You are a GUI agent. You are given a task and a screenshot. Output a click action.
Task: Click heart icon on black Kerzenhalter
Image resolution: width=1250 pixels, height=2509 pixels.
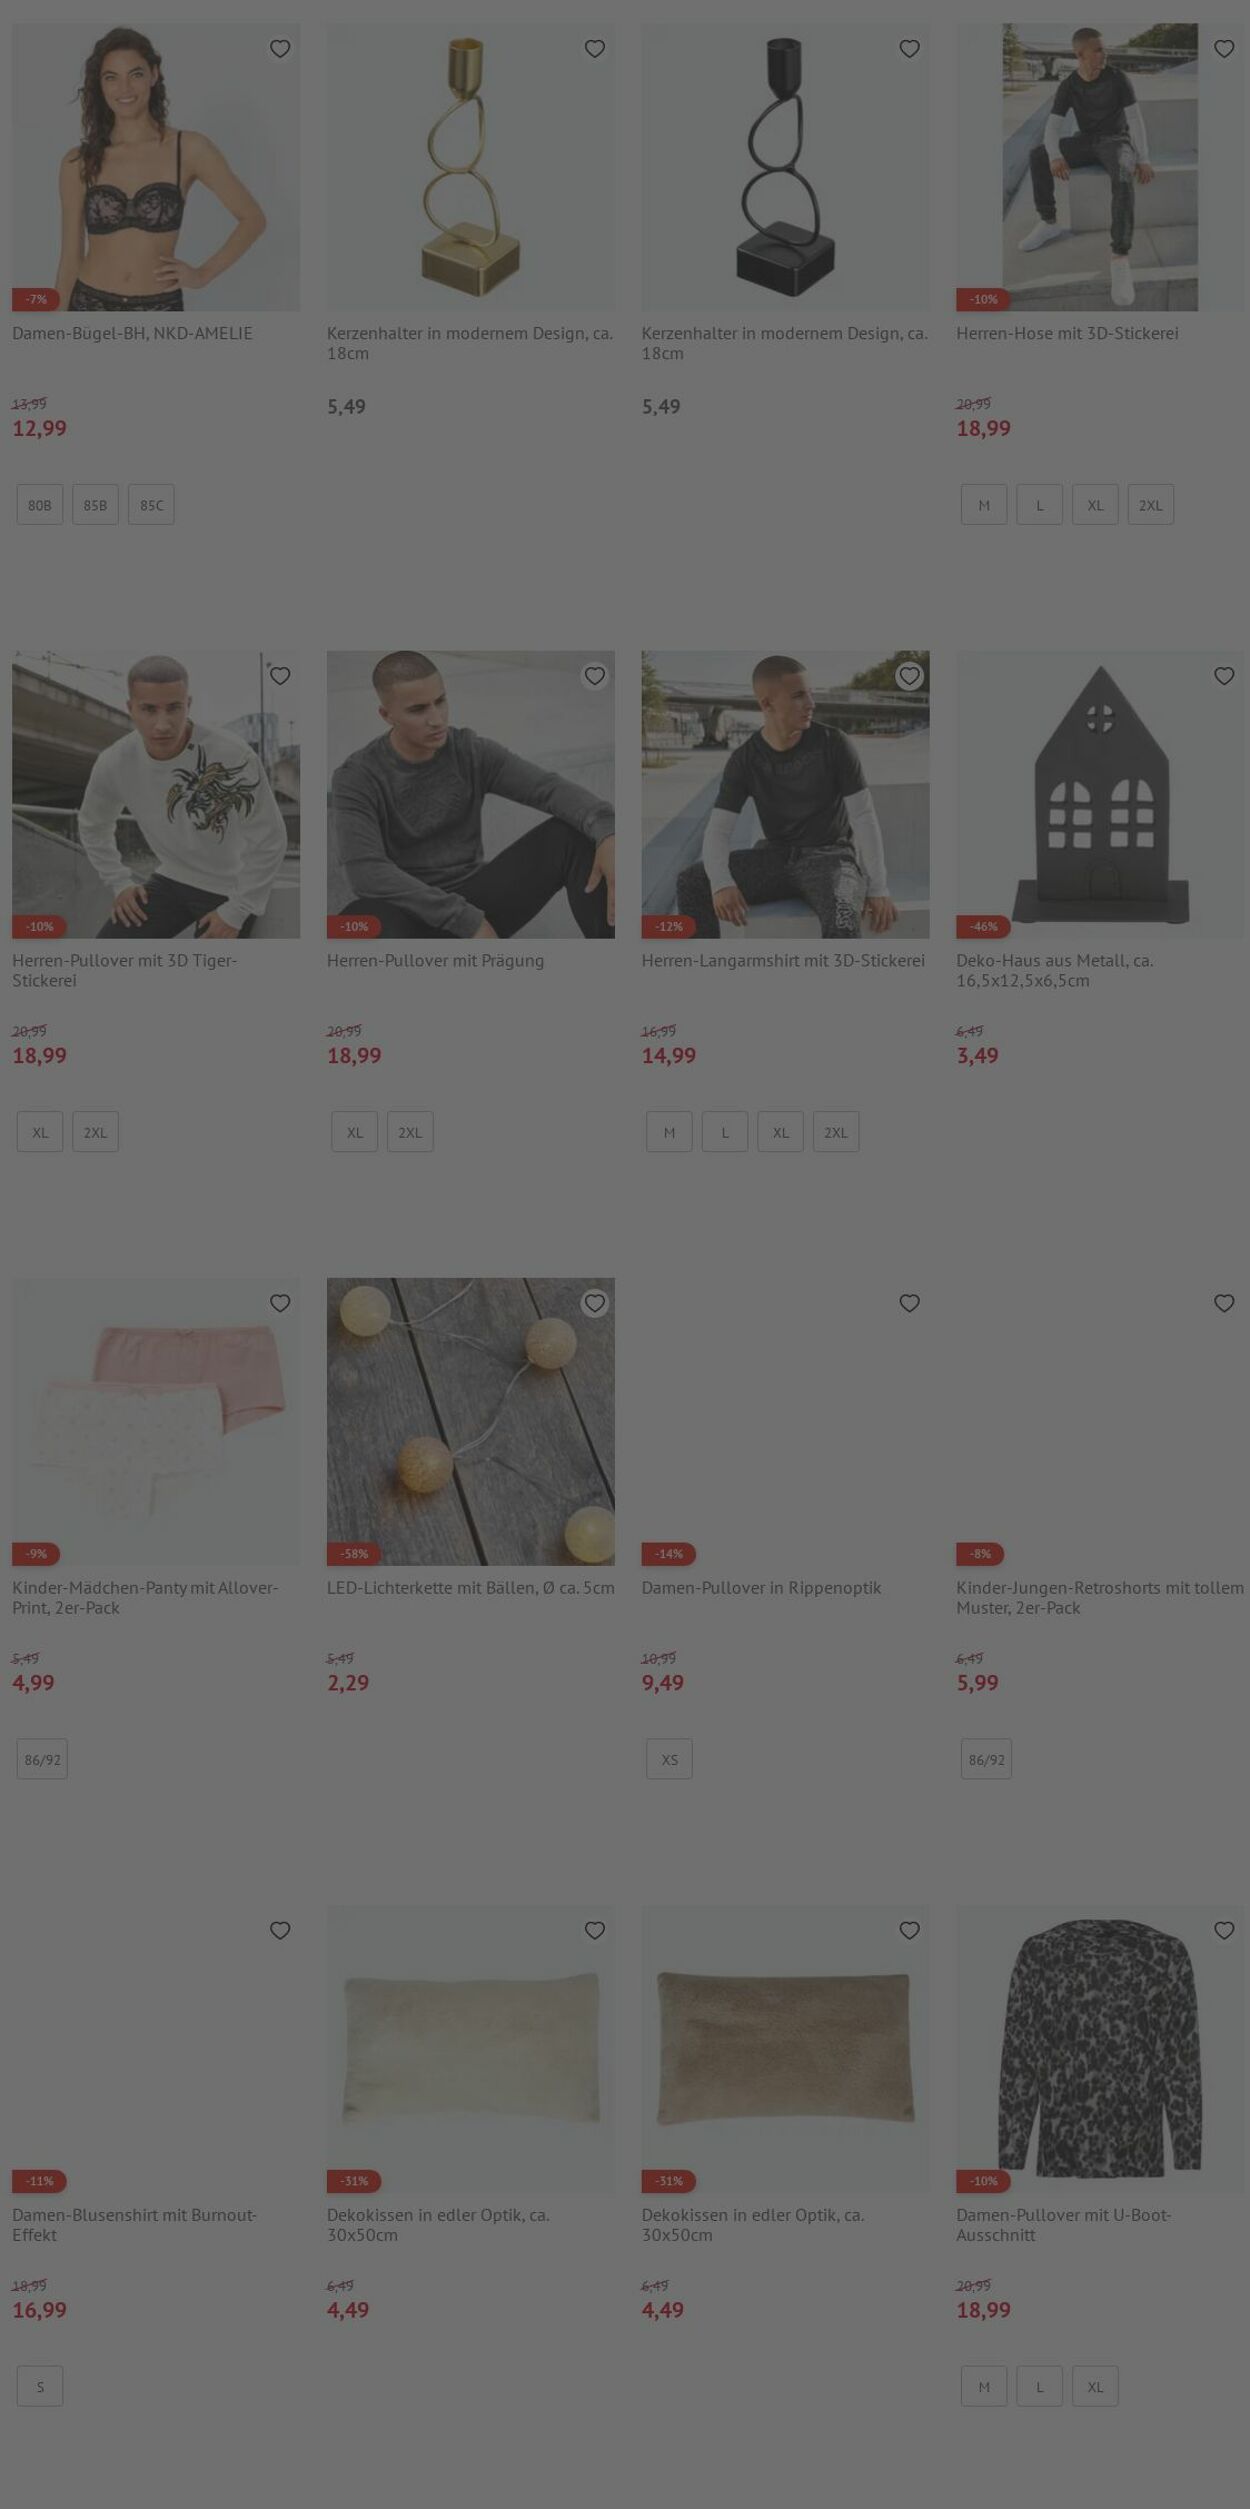[909, 49]
